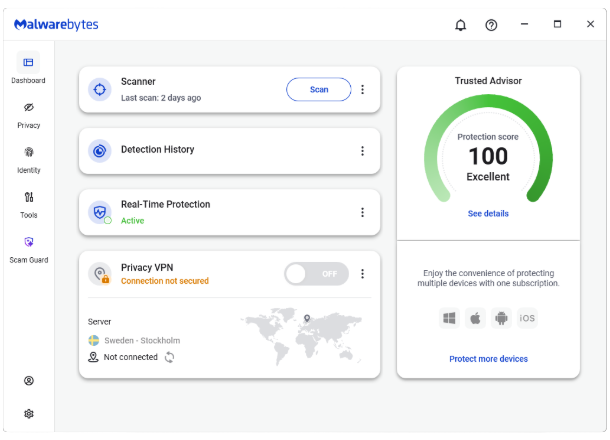Screen dimensions: 610x440
Task: Open the Identity fingerprint section
Action: click(28, 160)
